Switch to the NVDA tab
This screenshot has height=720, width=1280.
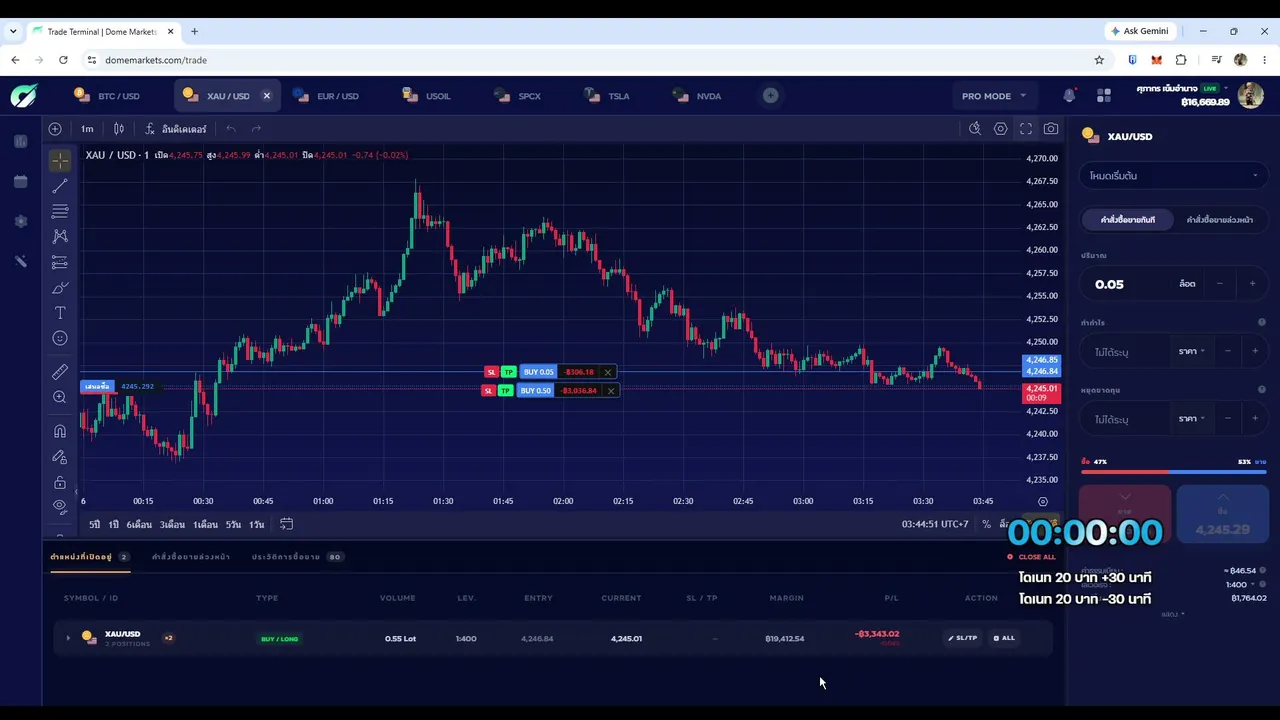coord(698,96)
